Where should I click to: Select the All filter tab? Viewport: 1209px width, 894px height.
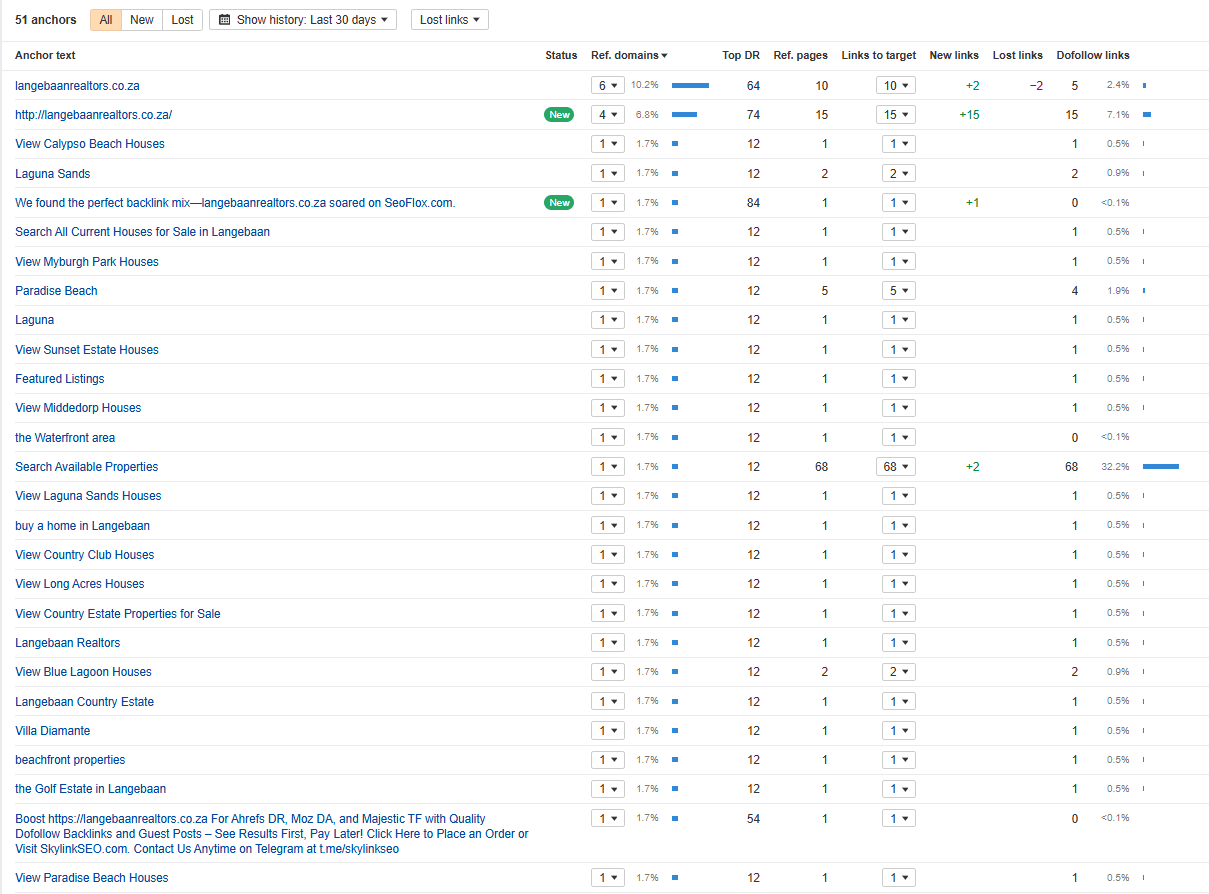click(106, 20)
